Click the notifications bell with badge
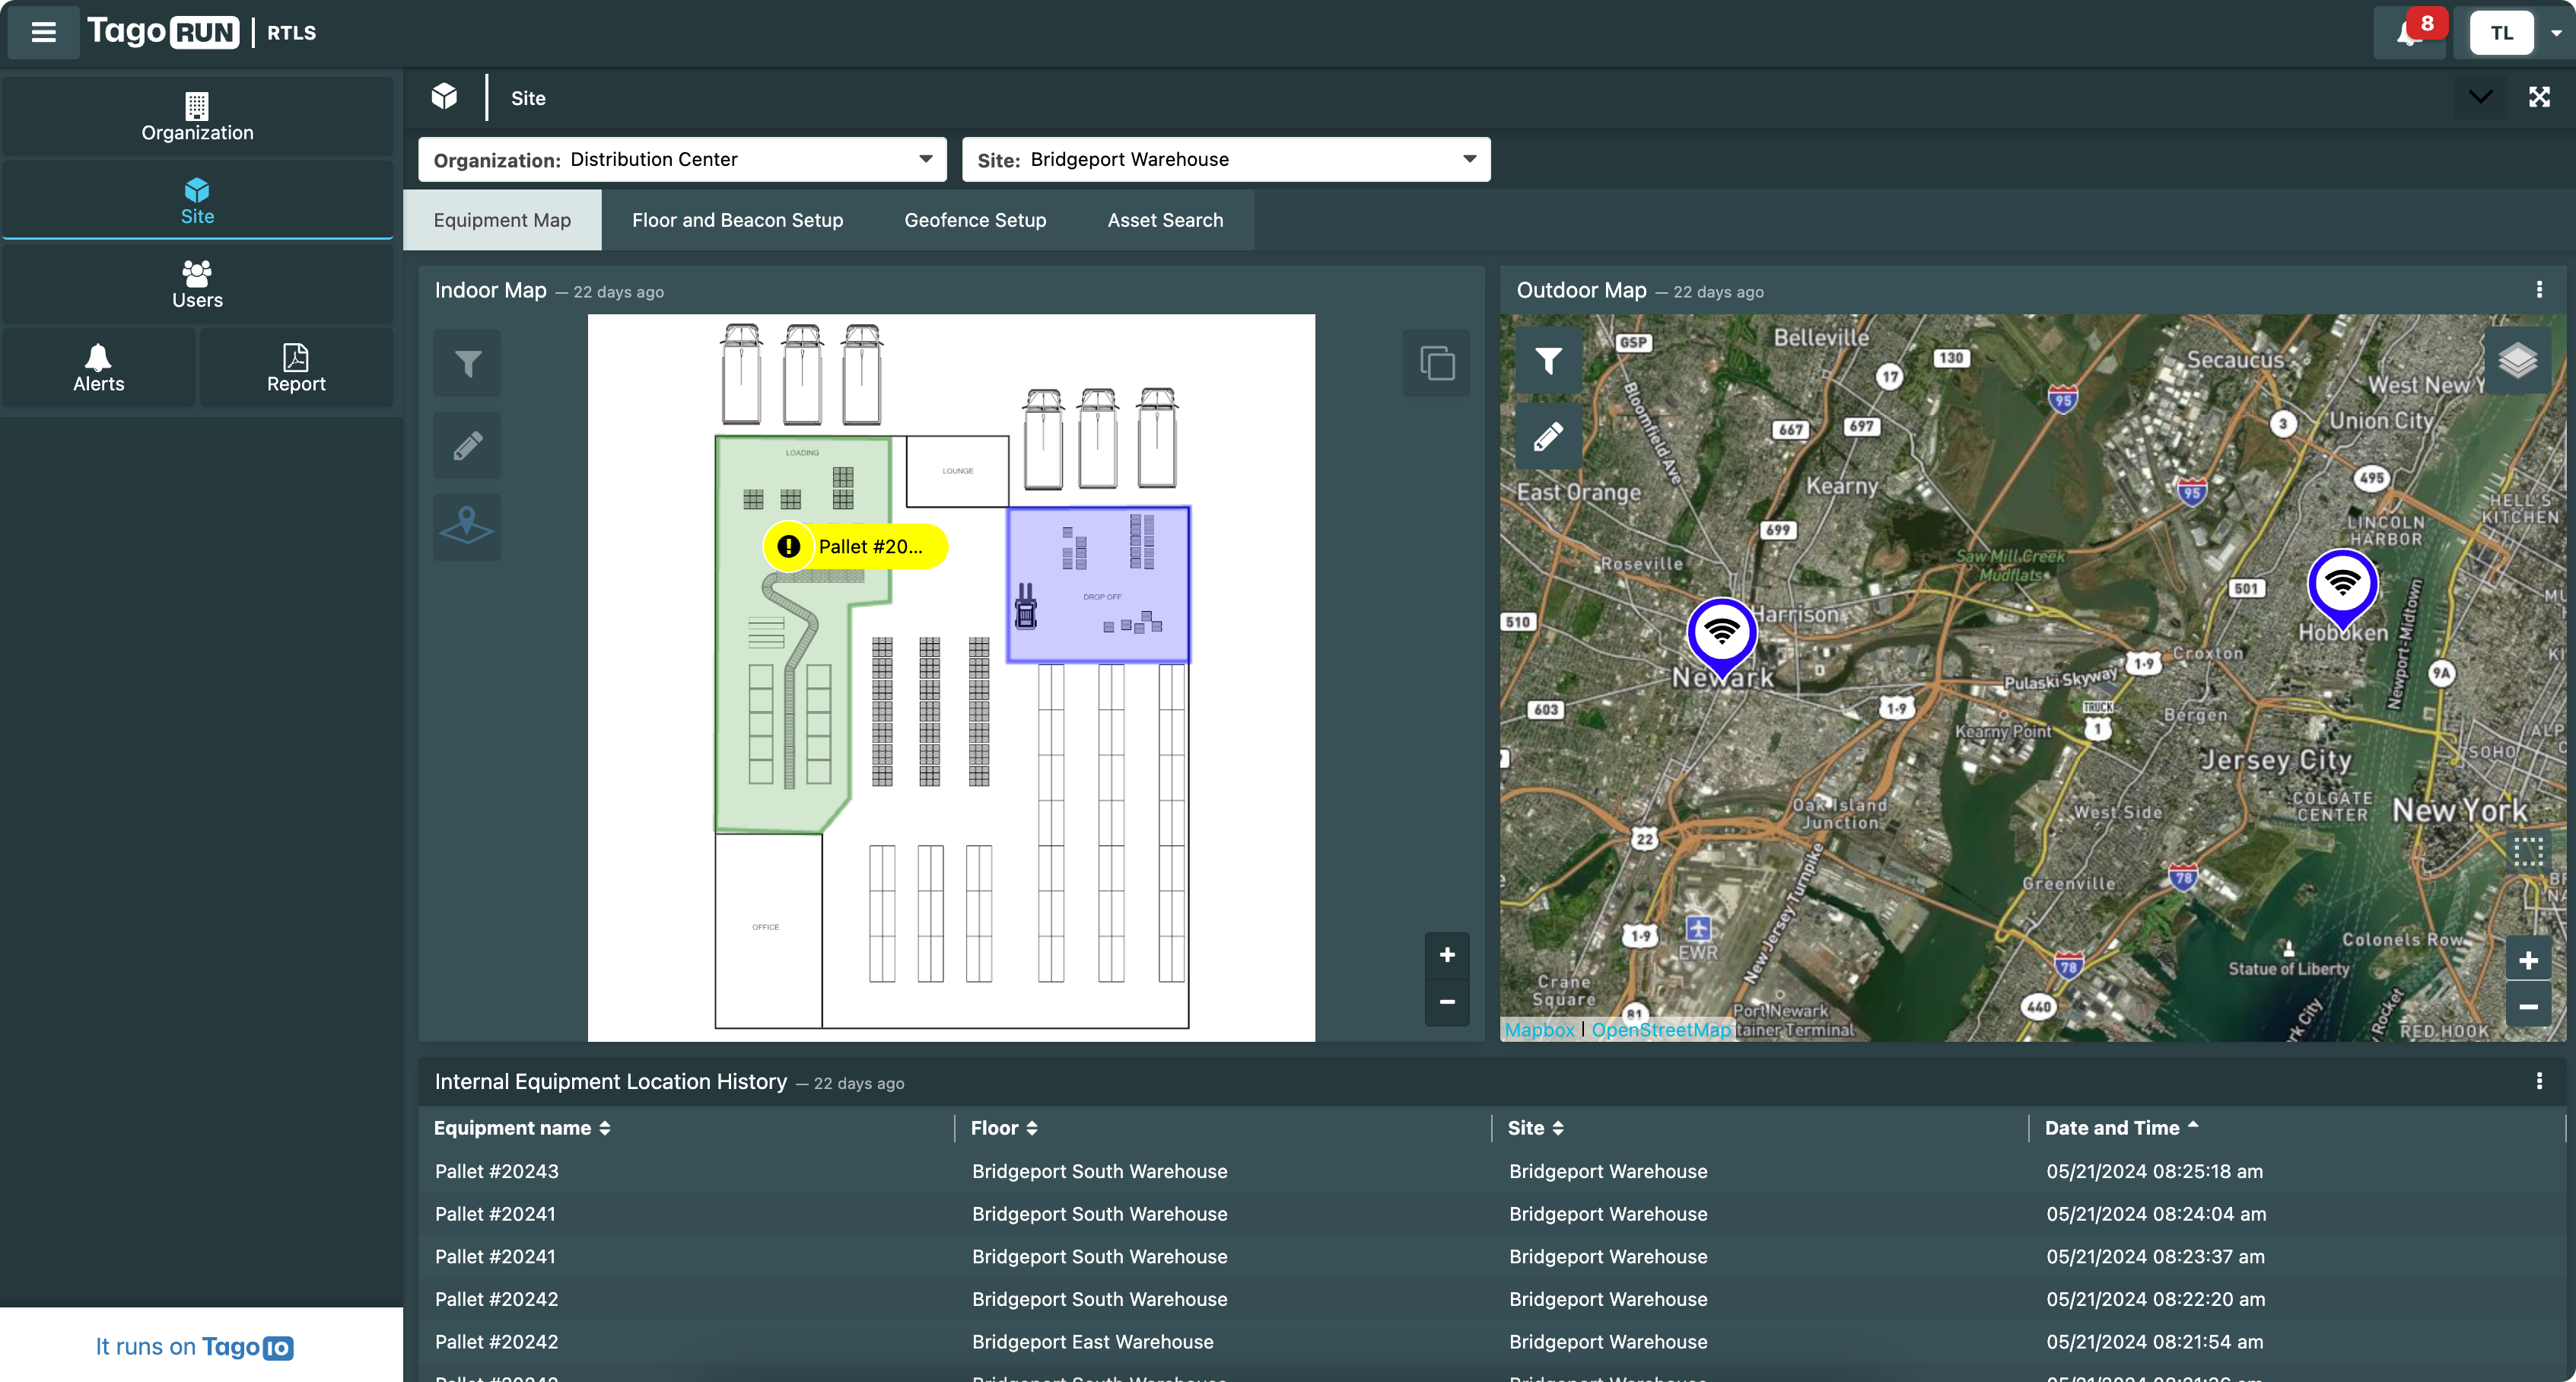The height and width of the screenshot is (1382, 2576). 2409,33
